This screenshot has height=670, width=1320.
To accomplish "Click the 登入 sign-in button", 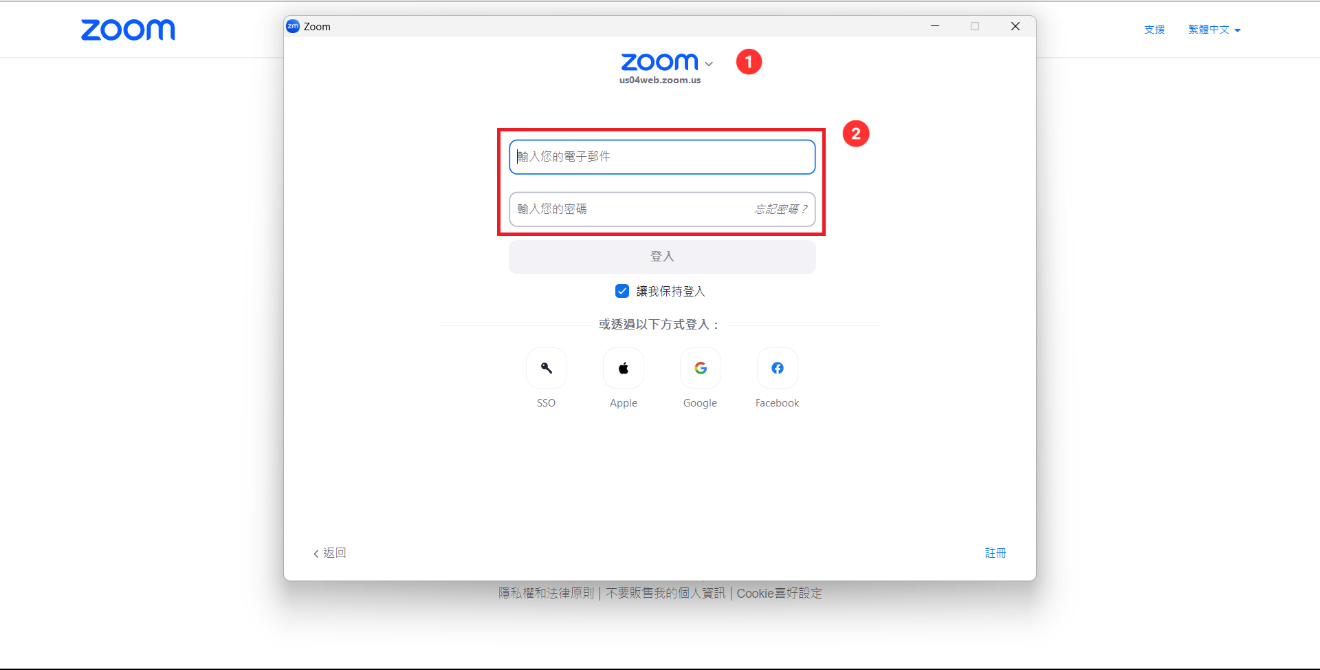I will click(x=662, y=257).
